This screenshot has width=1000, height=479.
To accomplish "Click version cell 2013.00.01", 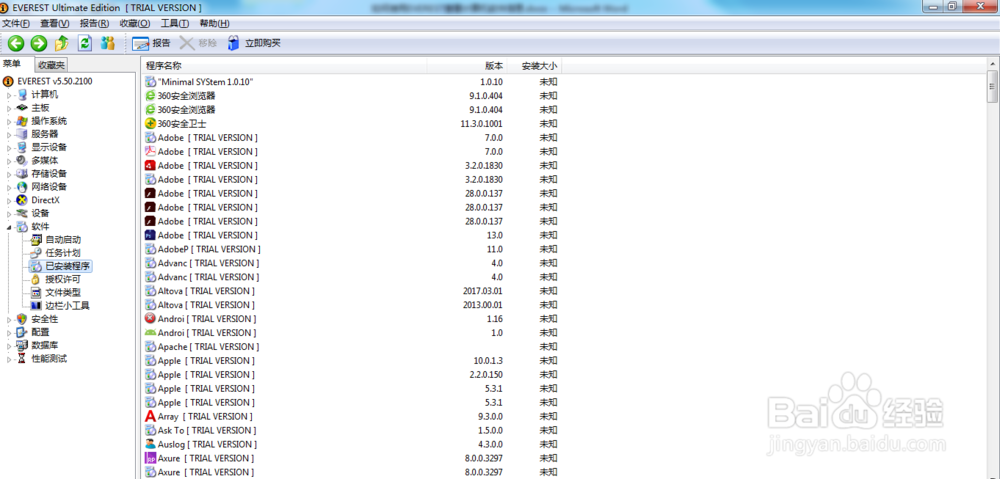I will 483,305.
